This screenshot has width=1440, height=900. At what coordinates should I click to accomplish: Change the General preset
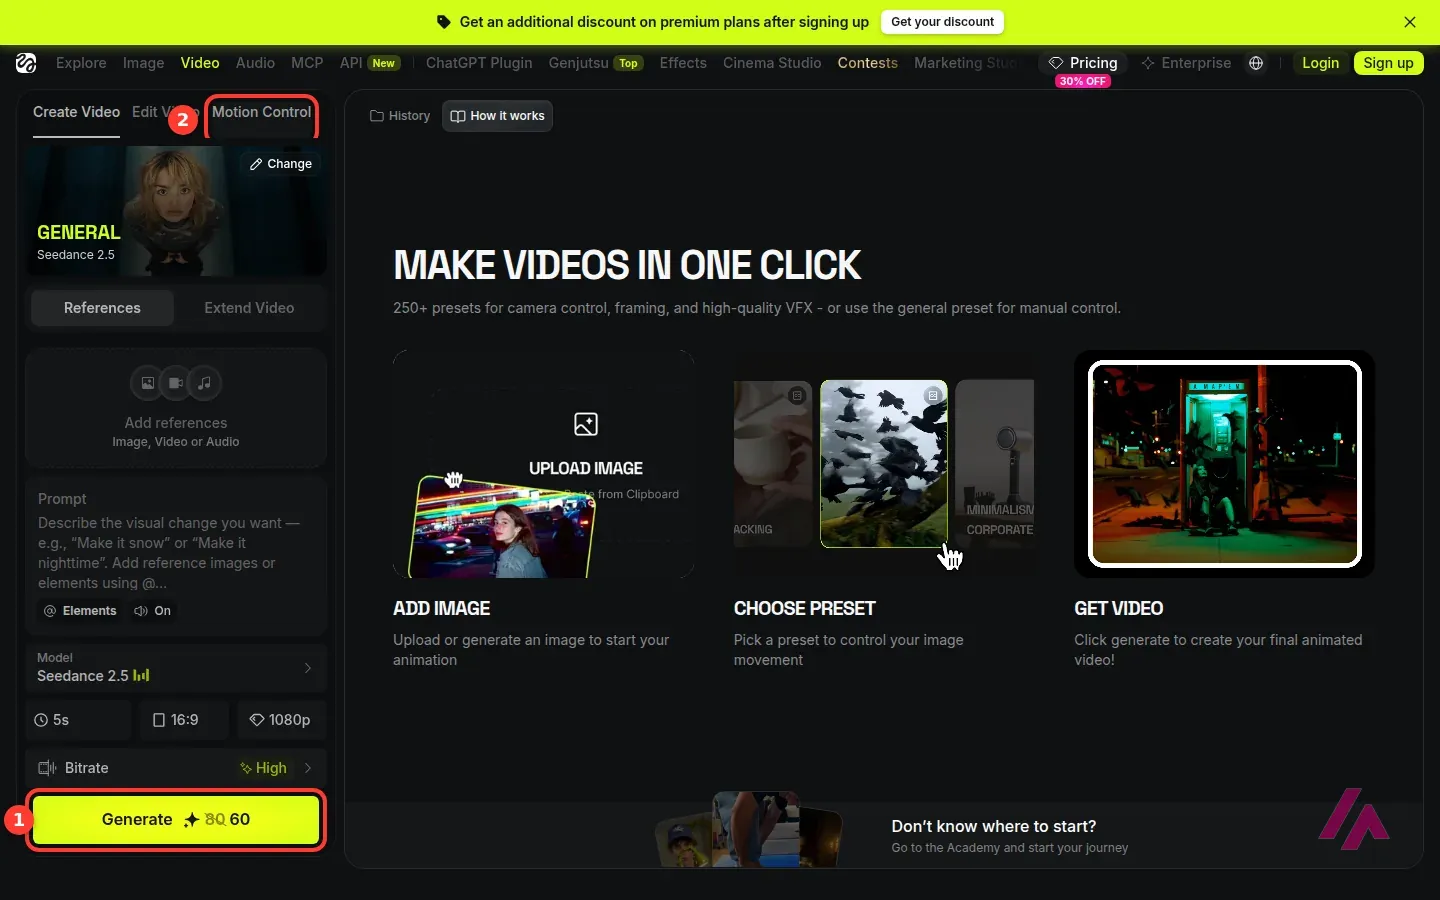click(x=281, y=164)
